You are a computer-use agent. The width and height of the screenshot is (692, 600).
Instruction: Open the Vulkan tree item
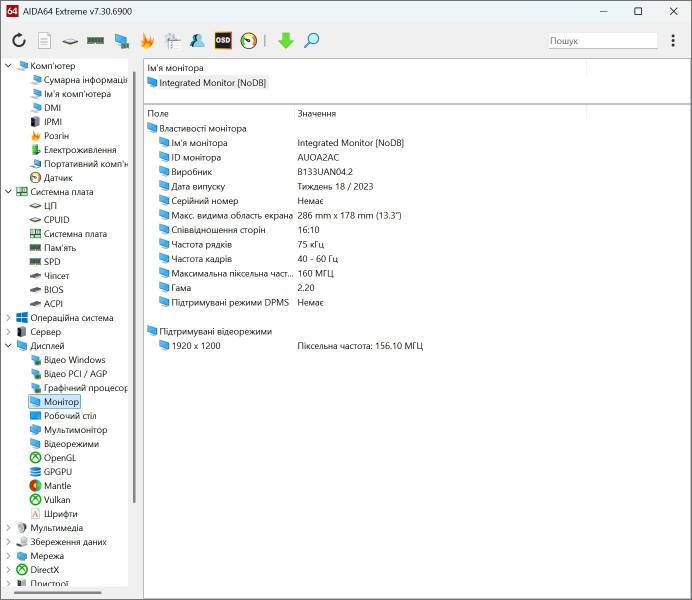coord(50,500)
